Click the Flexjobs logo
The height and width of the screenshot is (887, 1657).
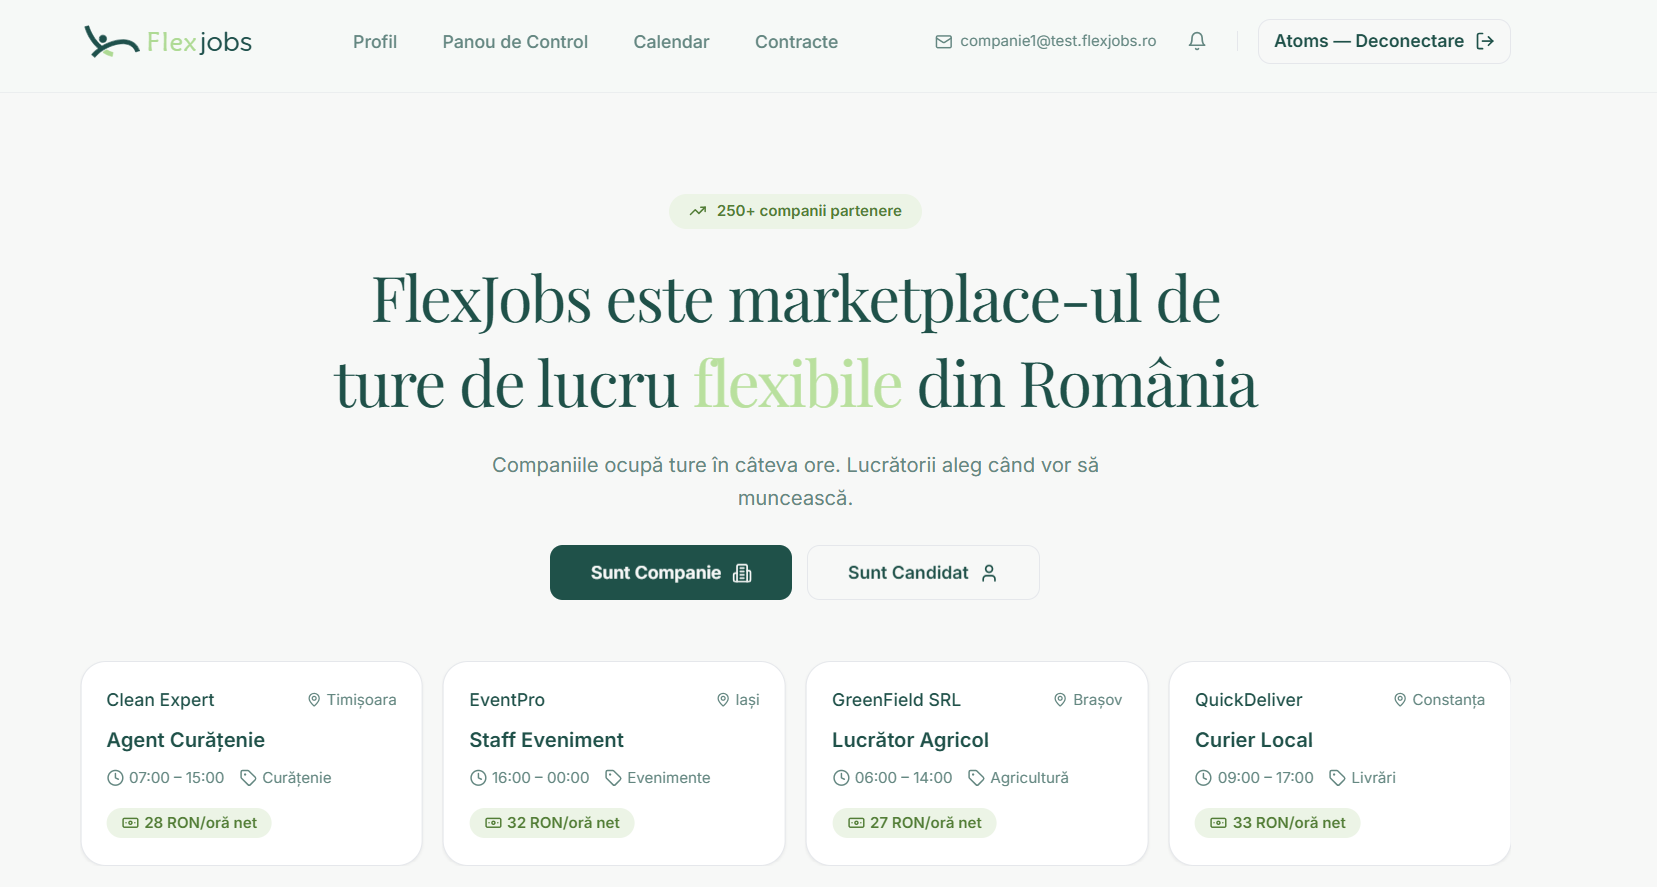168,41
